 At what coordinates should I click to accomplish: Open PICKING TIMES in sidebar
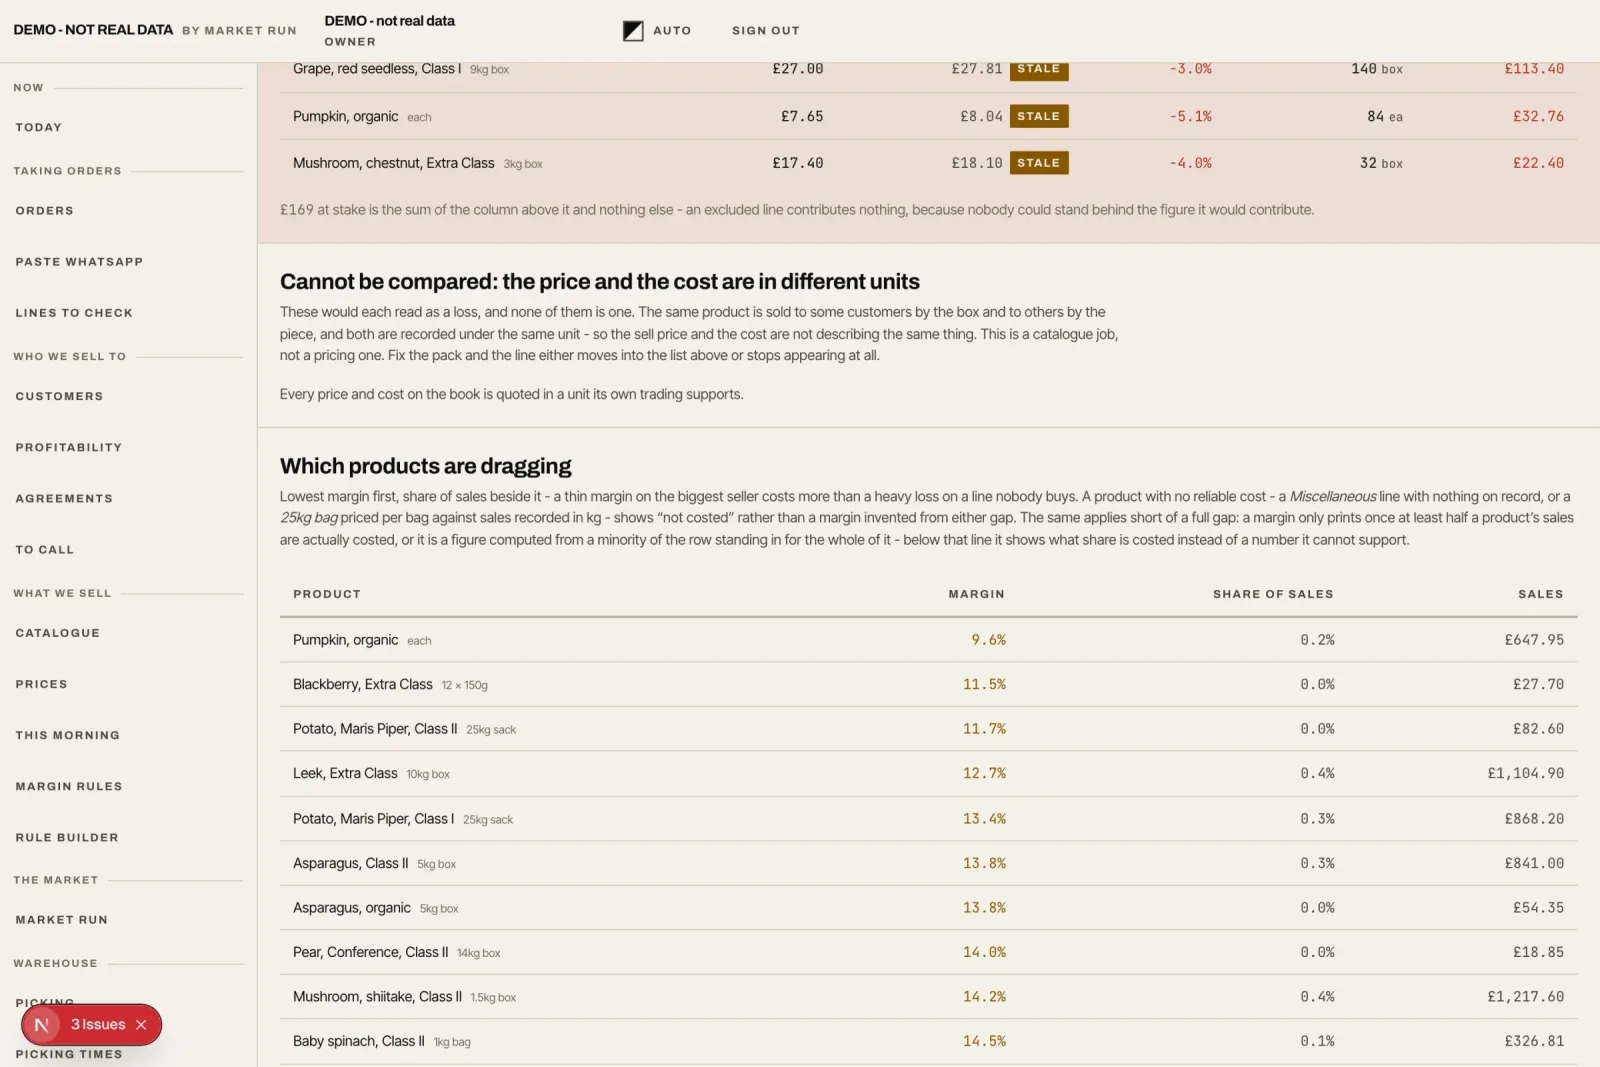[69, 1054]
